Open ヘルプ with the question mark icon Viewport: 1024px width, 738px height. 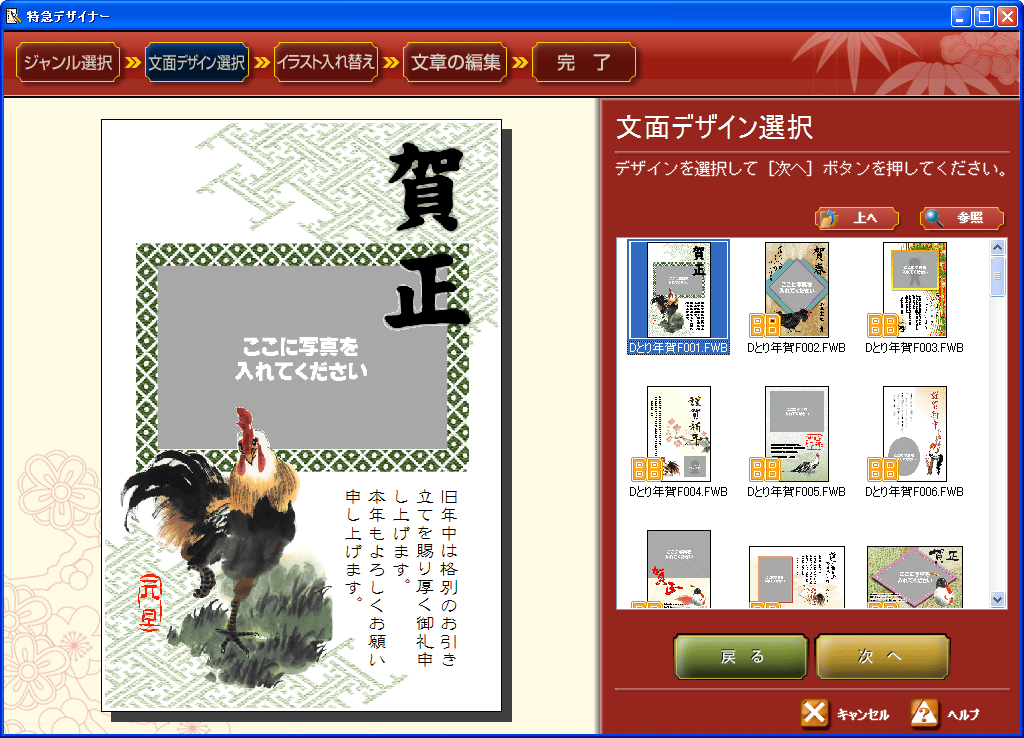pos(925,713)
